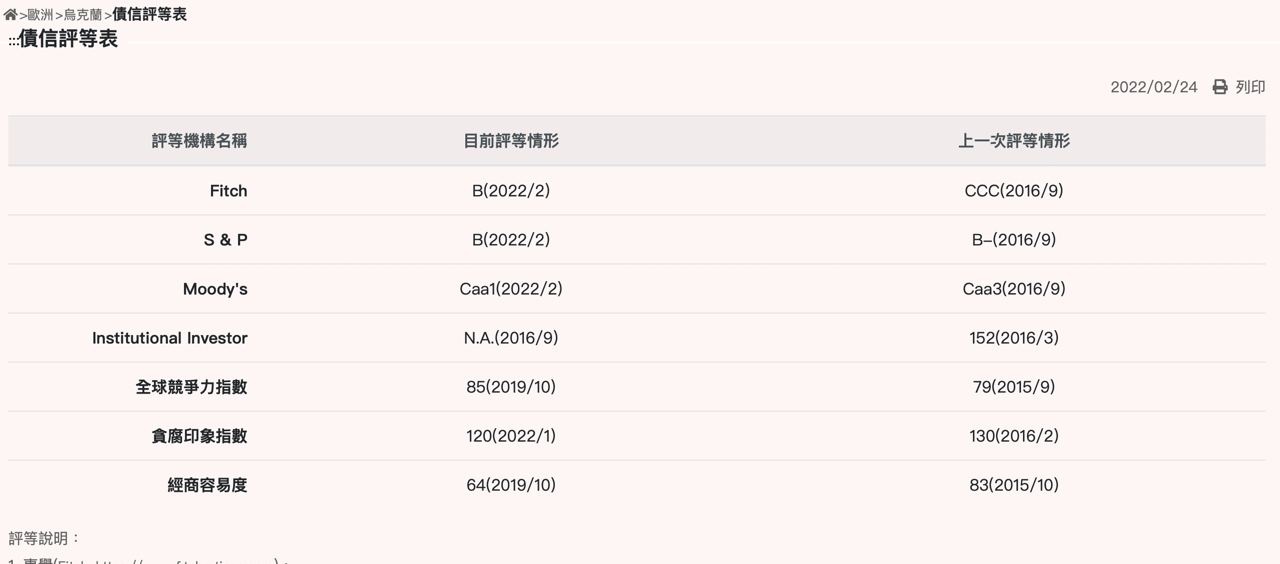The image size is (1280, 564).
Task: Open the 歐洲 breadcrumb link
Action: pos(41,15)
